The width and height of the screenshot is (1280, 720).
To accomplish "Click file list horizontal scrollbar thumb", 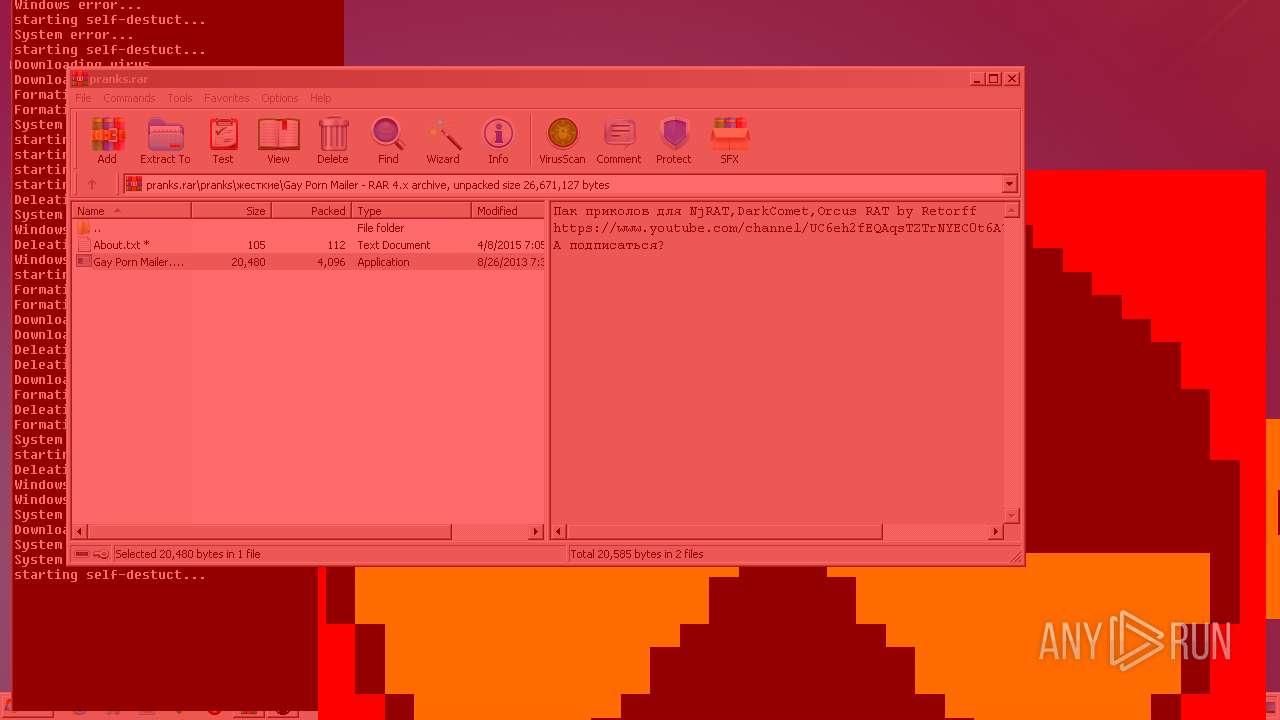I will tap(269, 532).
